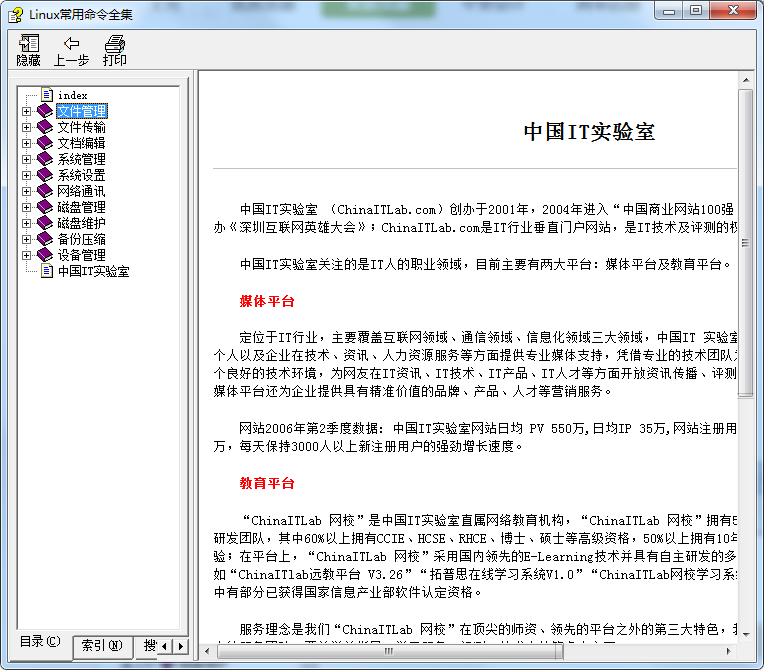Image resolution: width=764 pixels, height=670 pixels.
Task: Switch to the 目录(C) tab
Action: point(41,642)
